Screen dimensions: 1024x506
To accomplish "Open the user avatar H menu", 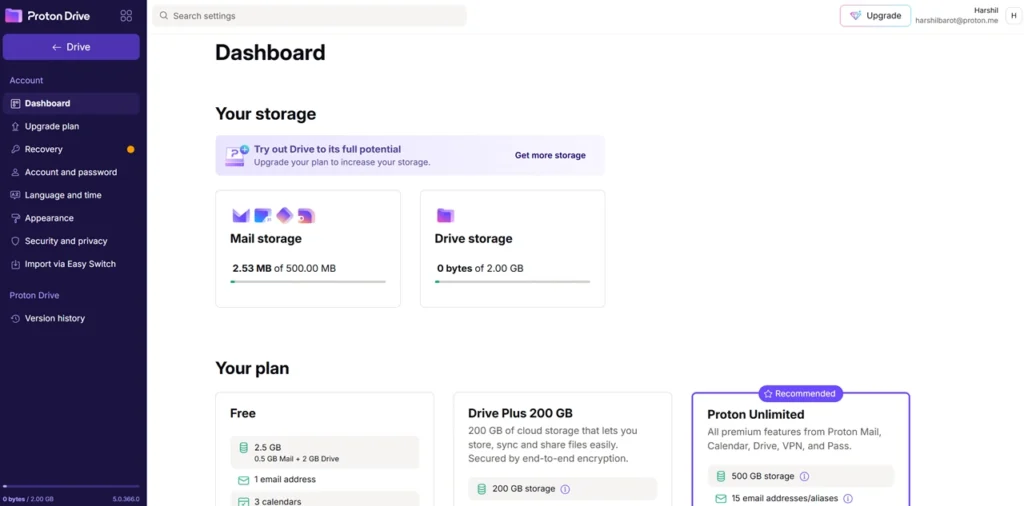I will (x=1014, y=16).
